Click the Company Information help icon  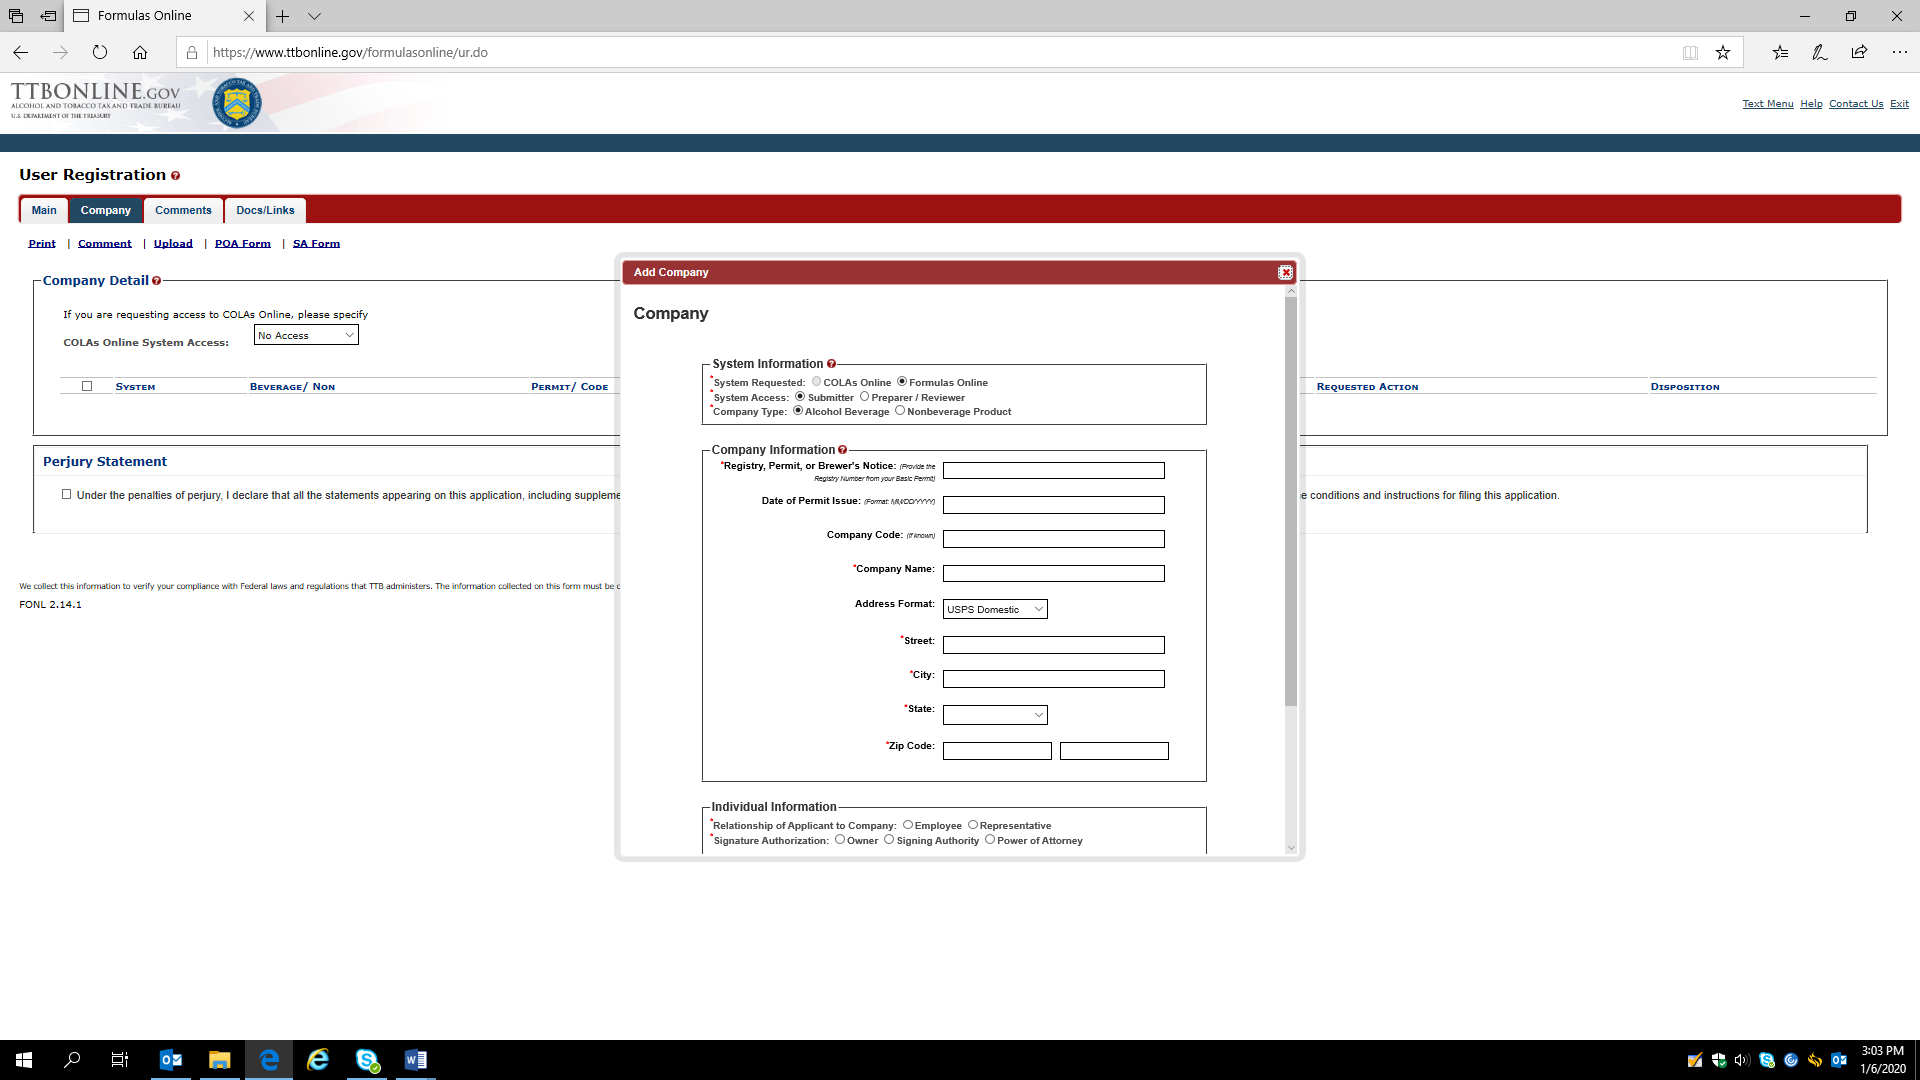[842, 450]
